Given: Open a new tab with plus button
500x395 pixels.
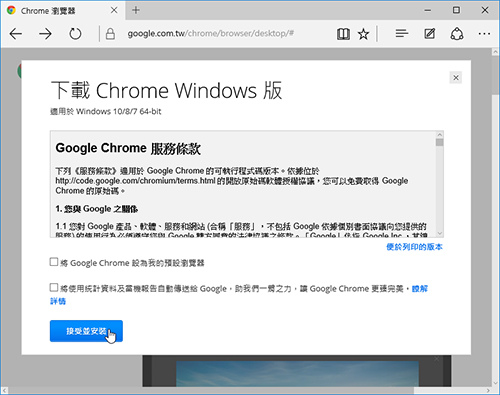Looking at the screenshot, I should click(x=136, y=10).
